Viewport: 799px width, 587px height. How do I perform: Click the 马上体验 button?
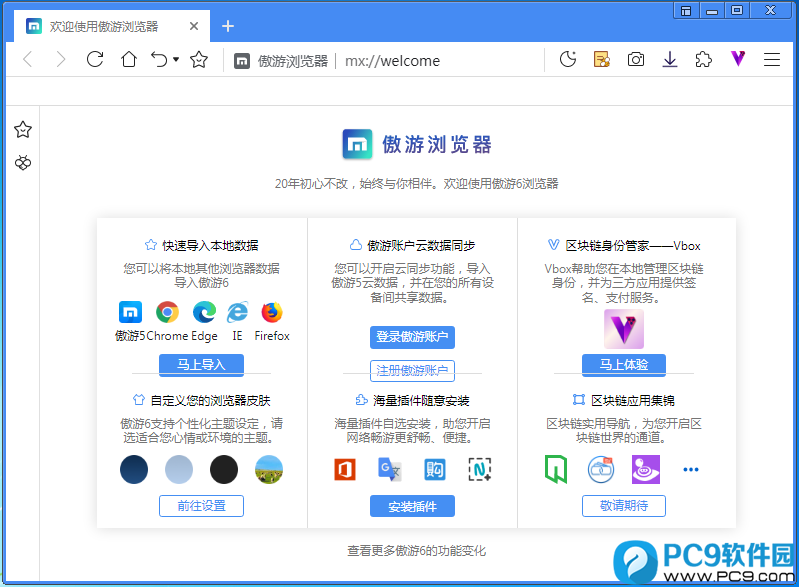[624, 365]
